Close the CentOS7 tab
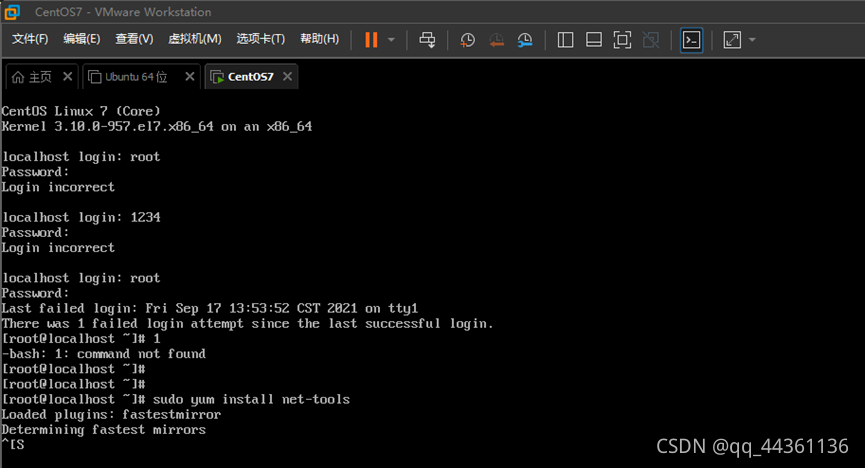This screenshot has width=865, height=468. click(x=287, y=76)
